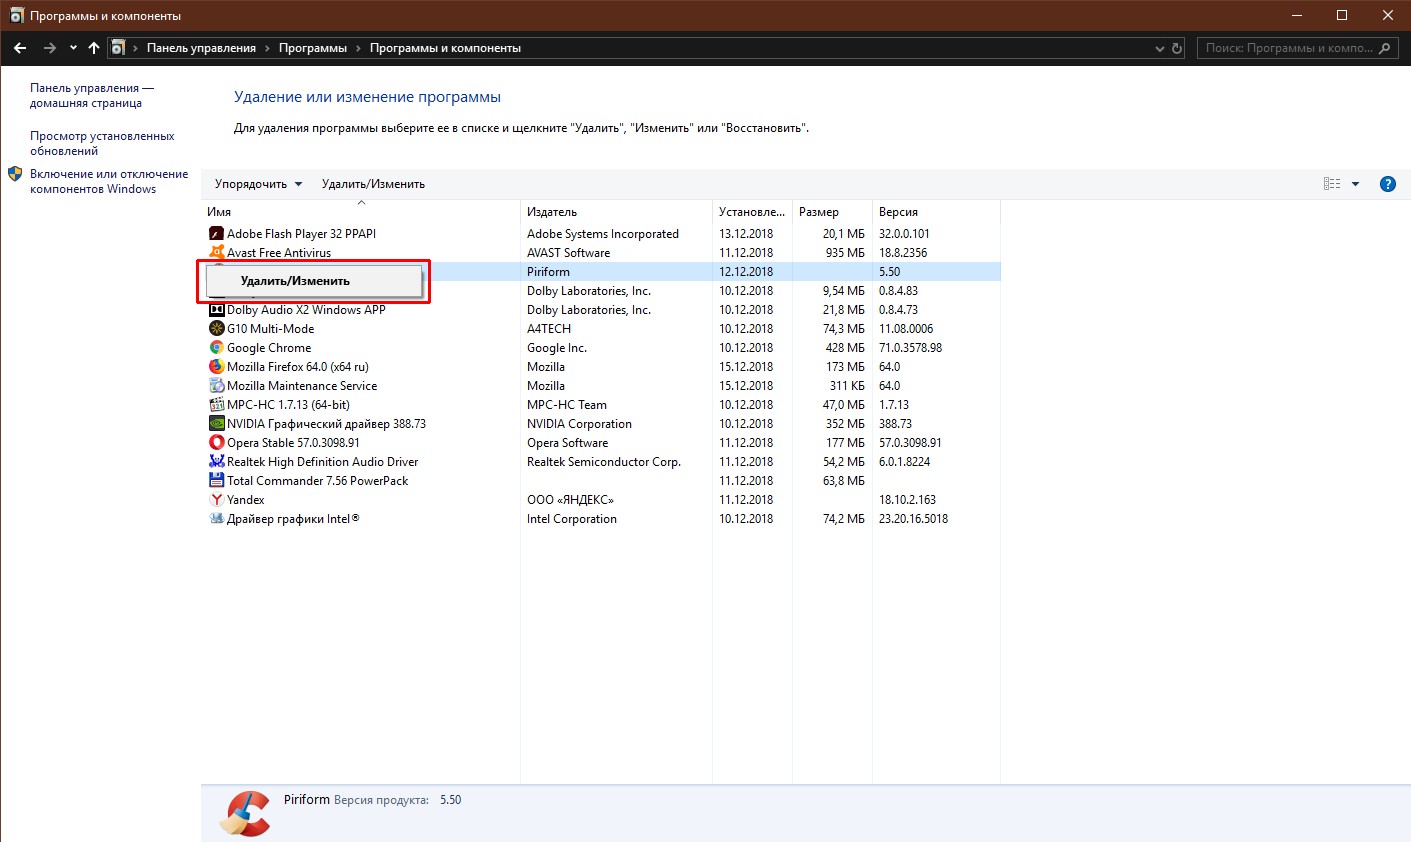The width and height of the screenshot is (1411, 842).
Task: Sort by the Имя column header
Action: [x=361, y=212]
